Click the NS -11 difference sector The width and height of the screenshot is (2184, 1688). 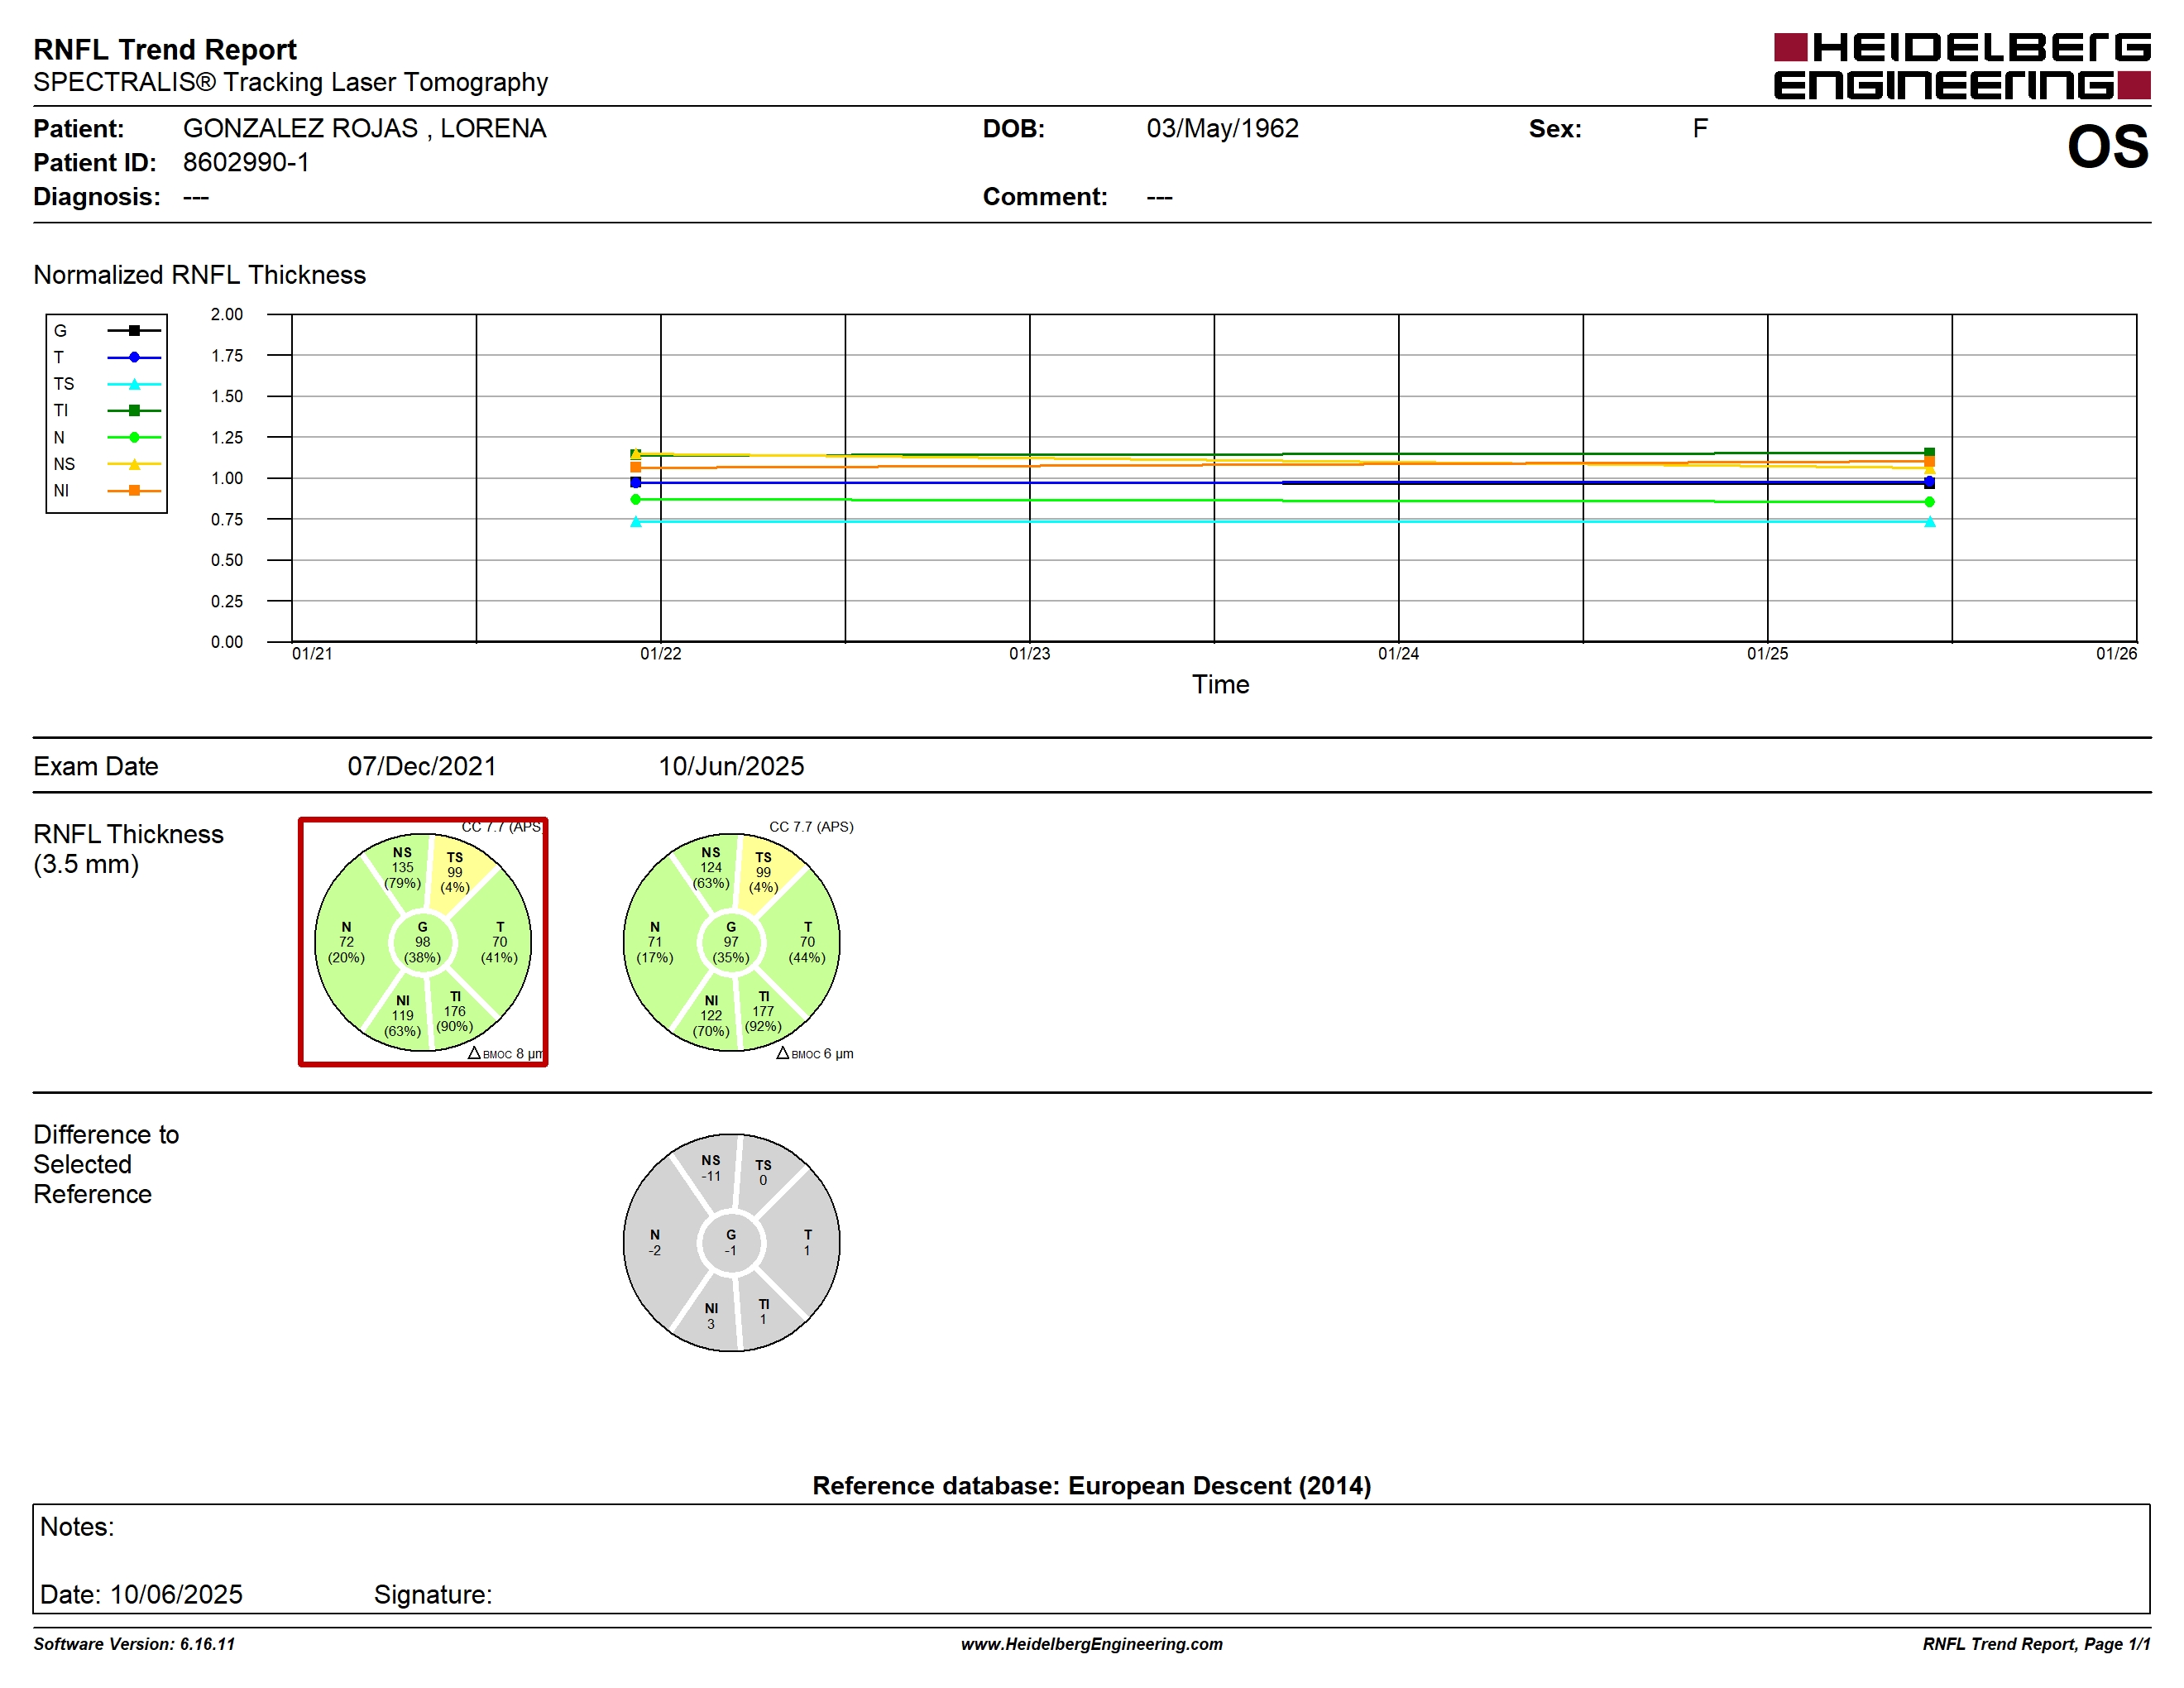tap(711, 1168)
